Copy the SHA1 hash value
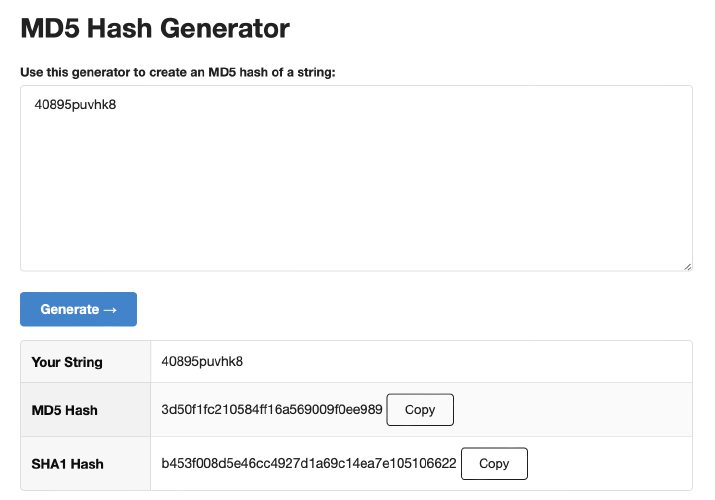This screenshot has height=500, width=715. [494, 464]
